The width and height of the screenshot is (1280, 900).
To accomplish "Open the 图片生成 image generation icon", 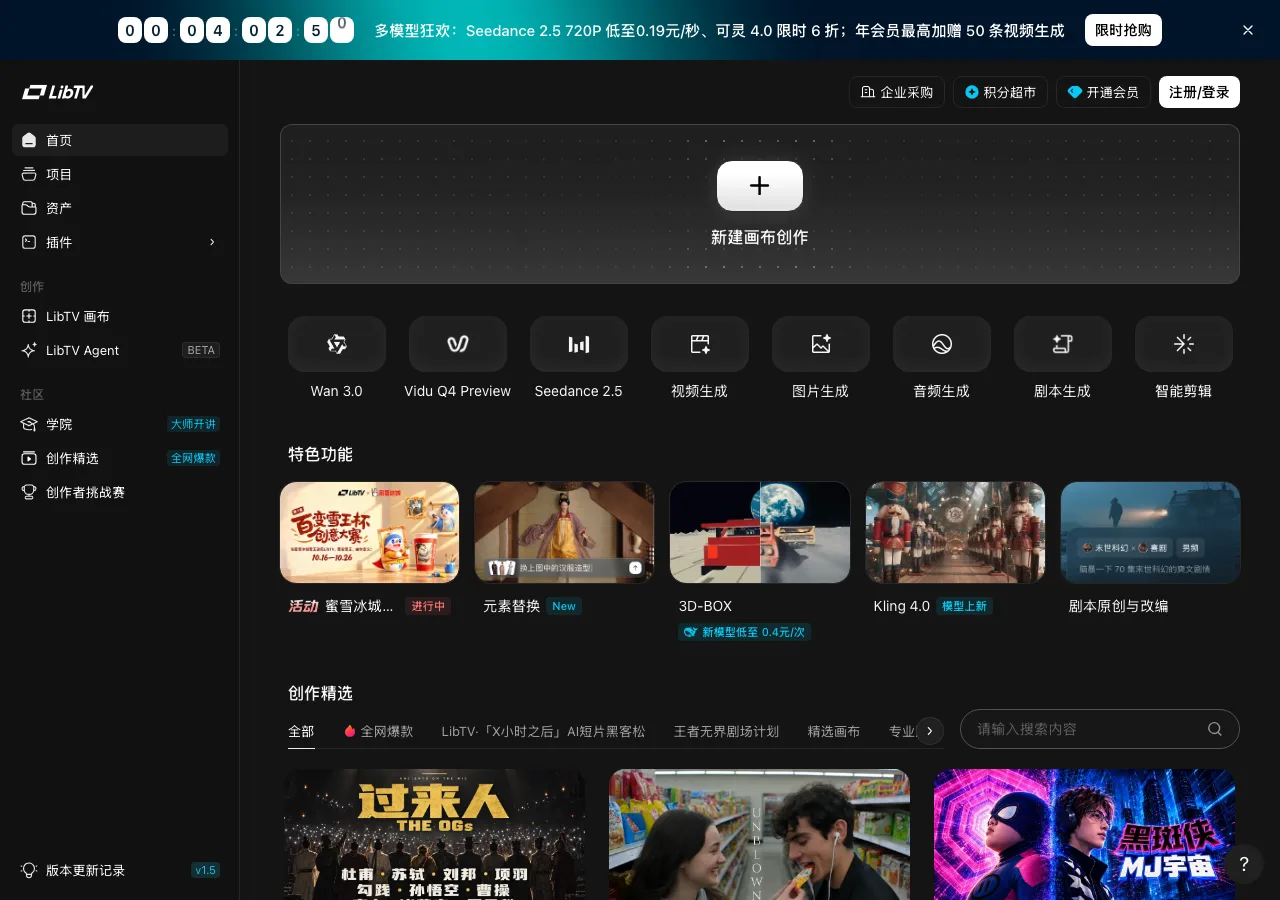I will 821,344.
